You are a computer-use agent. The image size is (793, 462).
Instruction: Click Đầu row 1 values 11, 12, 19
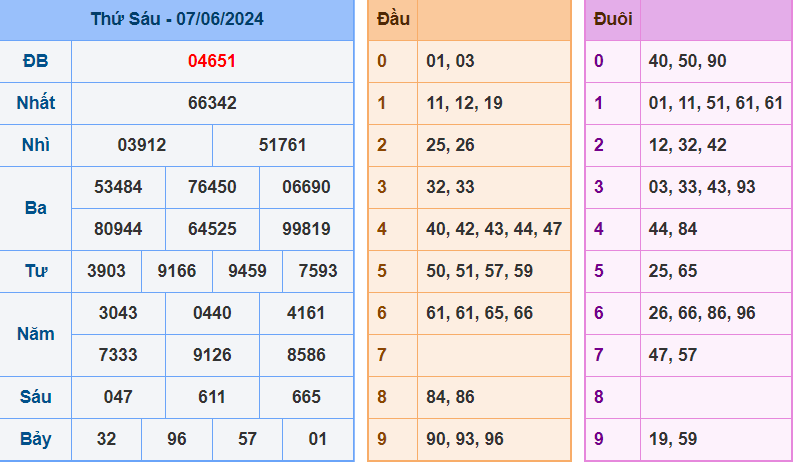[x=464, y=103]
